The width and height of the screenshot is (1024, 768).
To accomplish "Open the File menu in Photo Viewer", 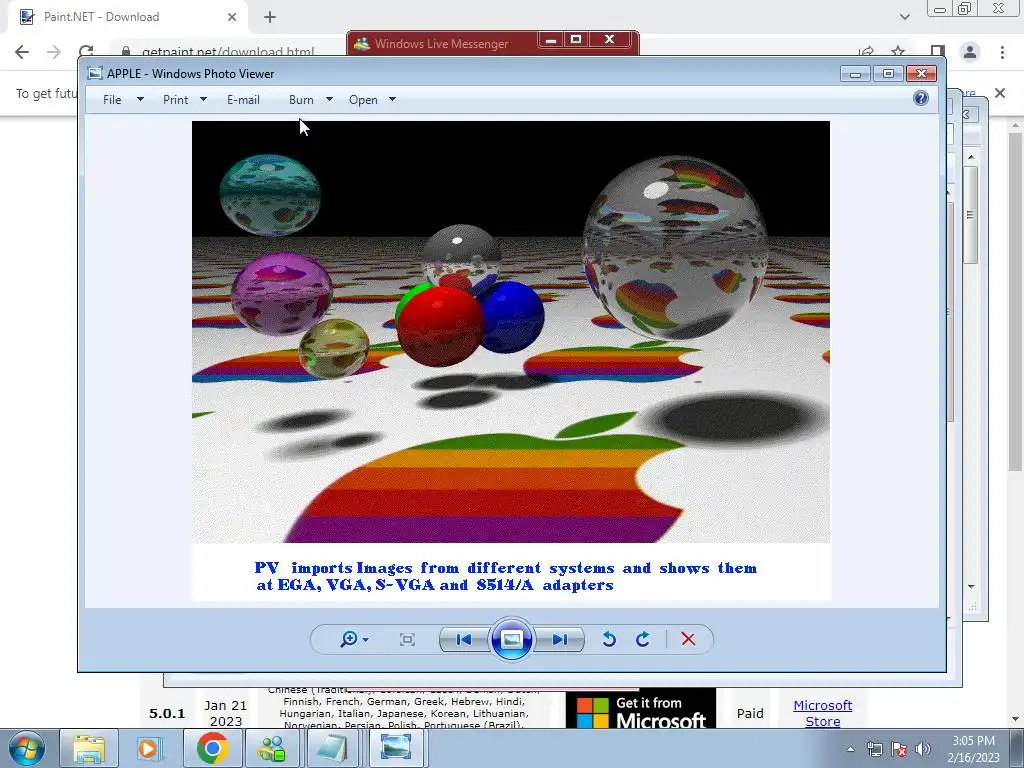I will (112, 100).
